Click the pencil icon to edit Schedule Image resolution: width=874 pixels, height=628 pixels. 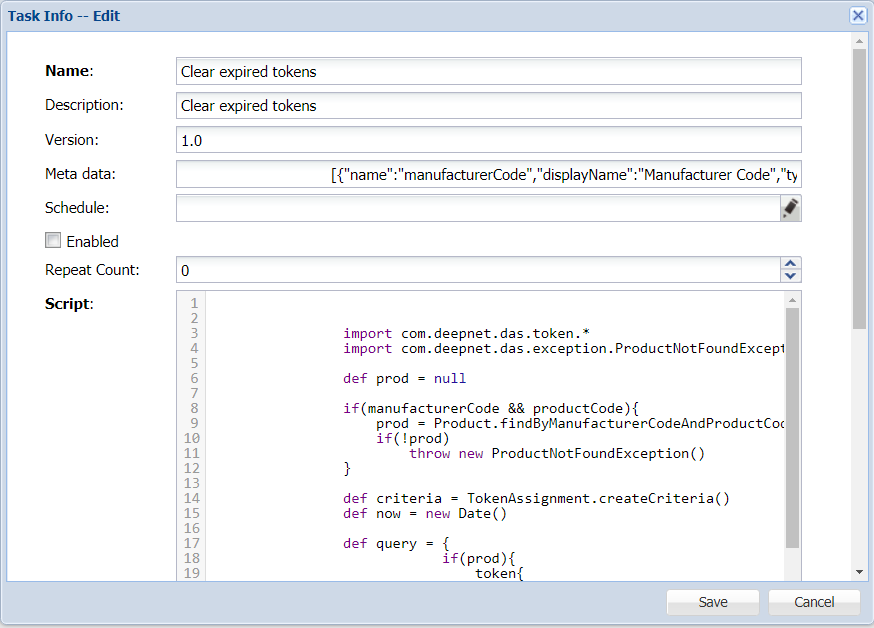click(790, 208)
